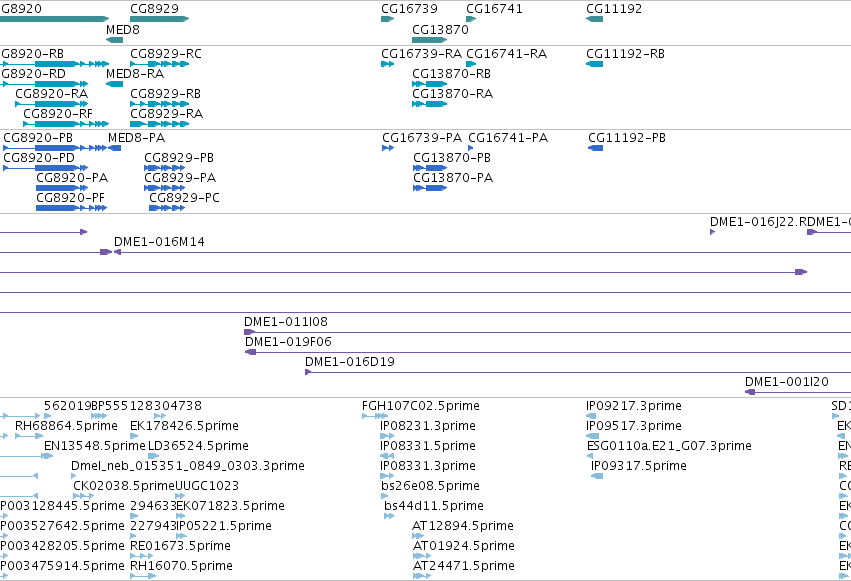851x581 pixels.
Task: Click EST label bs44d11.5prime
Action: tap(434, 506)
